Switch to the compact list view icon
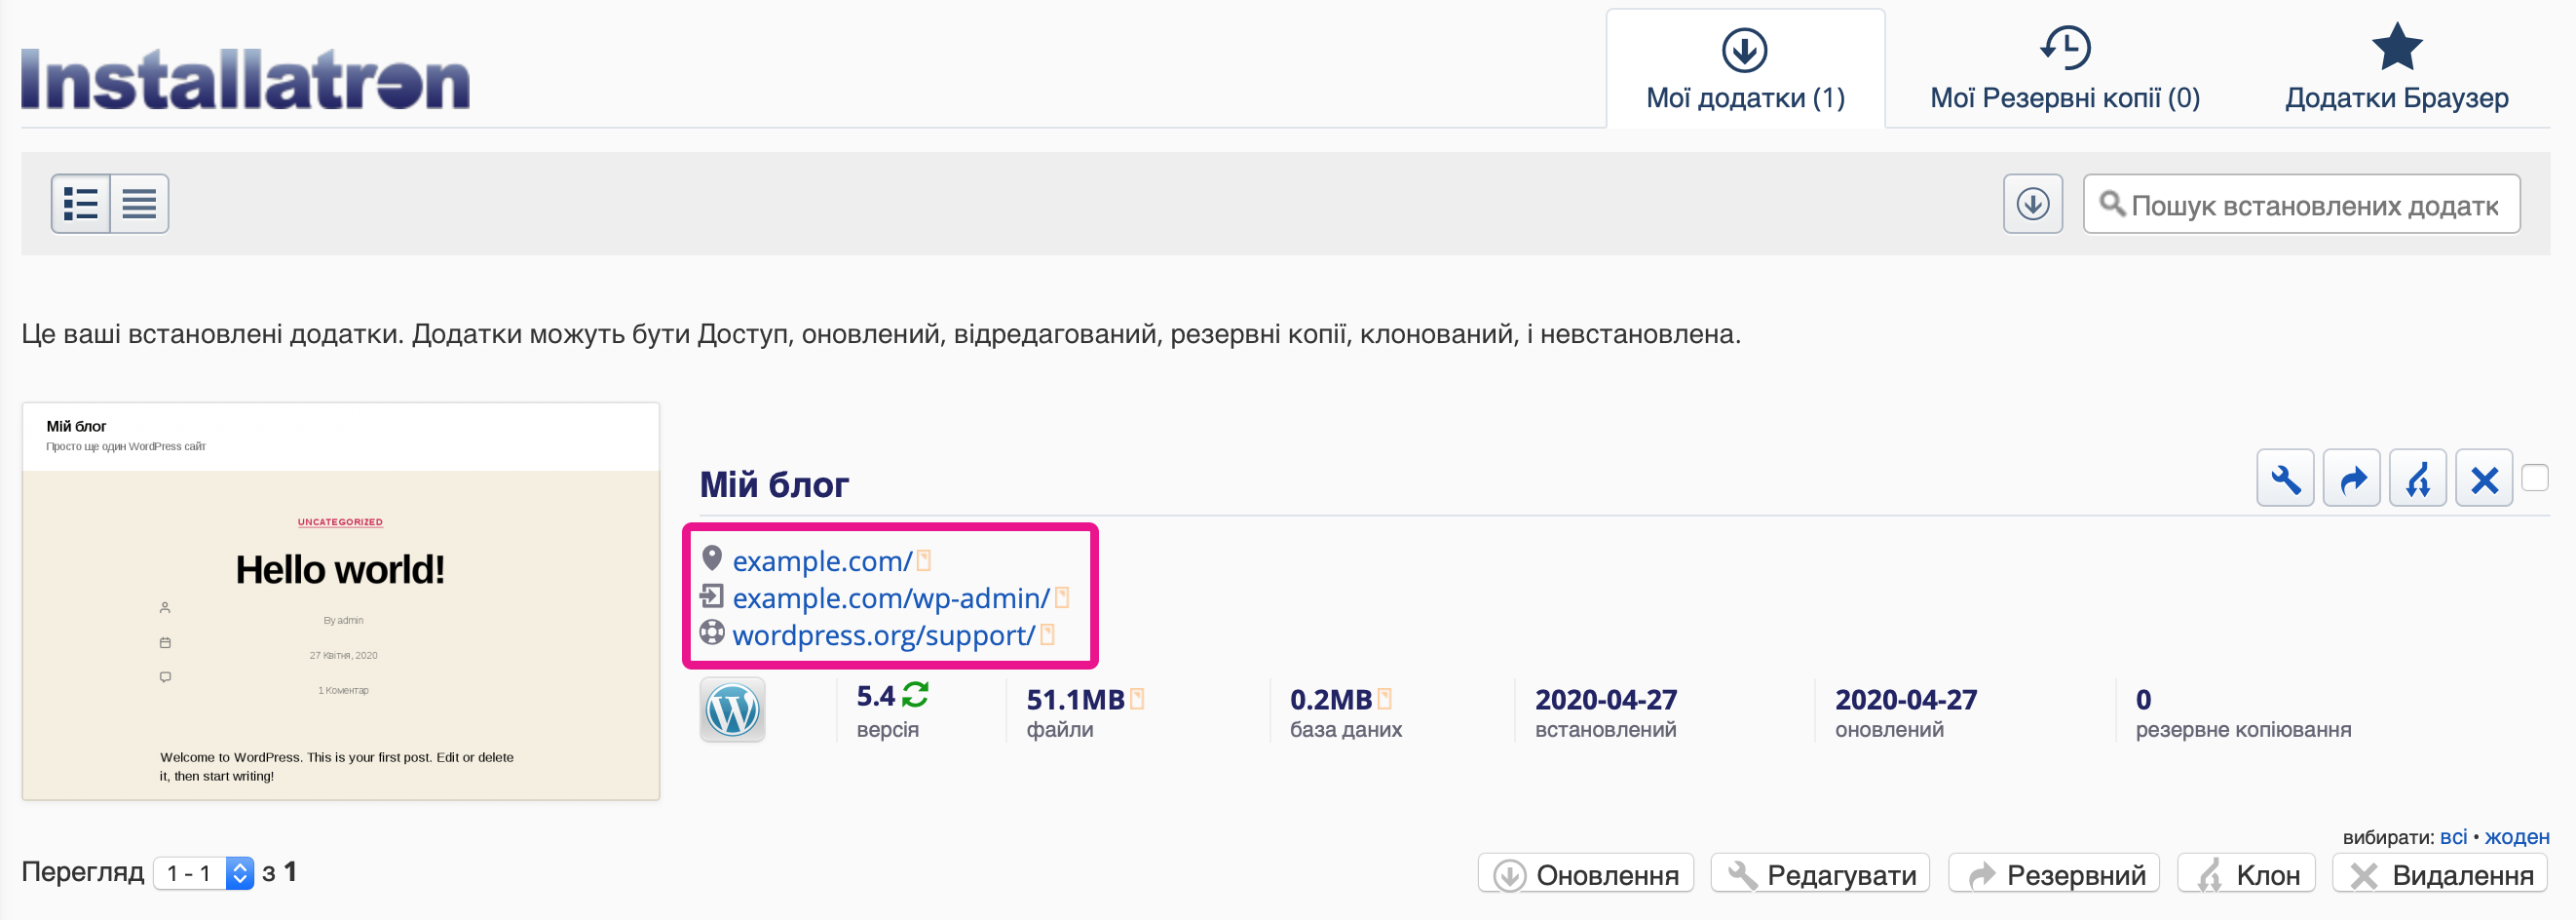Viewport: 2576px width, 920px height. pyautogui.click(x=139, y=204)
